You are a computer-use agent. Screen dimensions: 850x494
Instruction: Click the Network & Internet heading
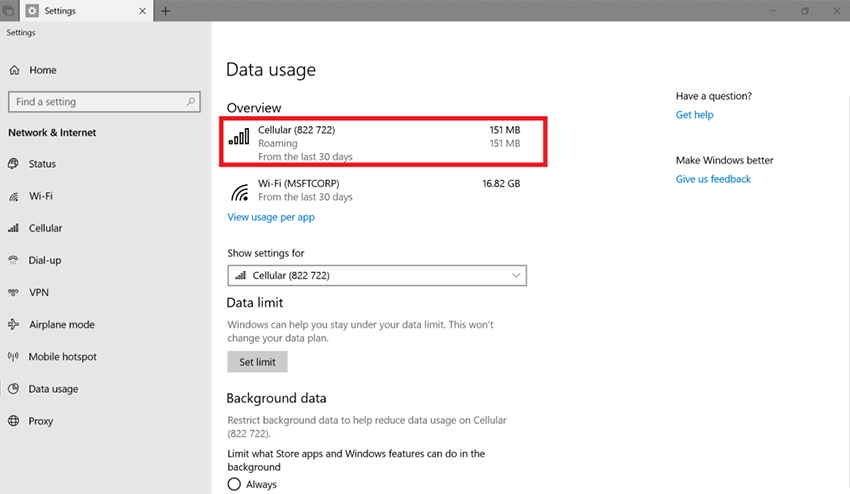point(52,132)
